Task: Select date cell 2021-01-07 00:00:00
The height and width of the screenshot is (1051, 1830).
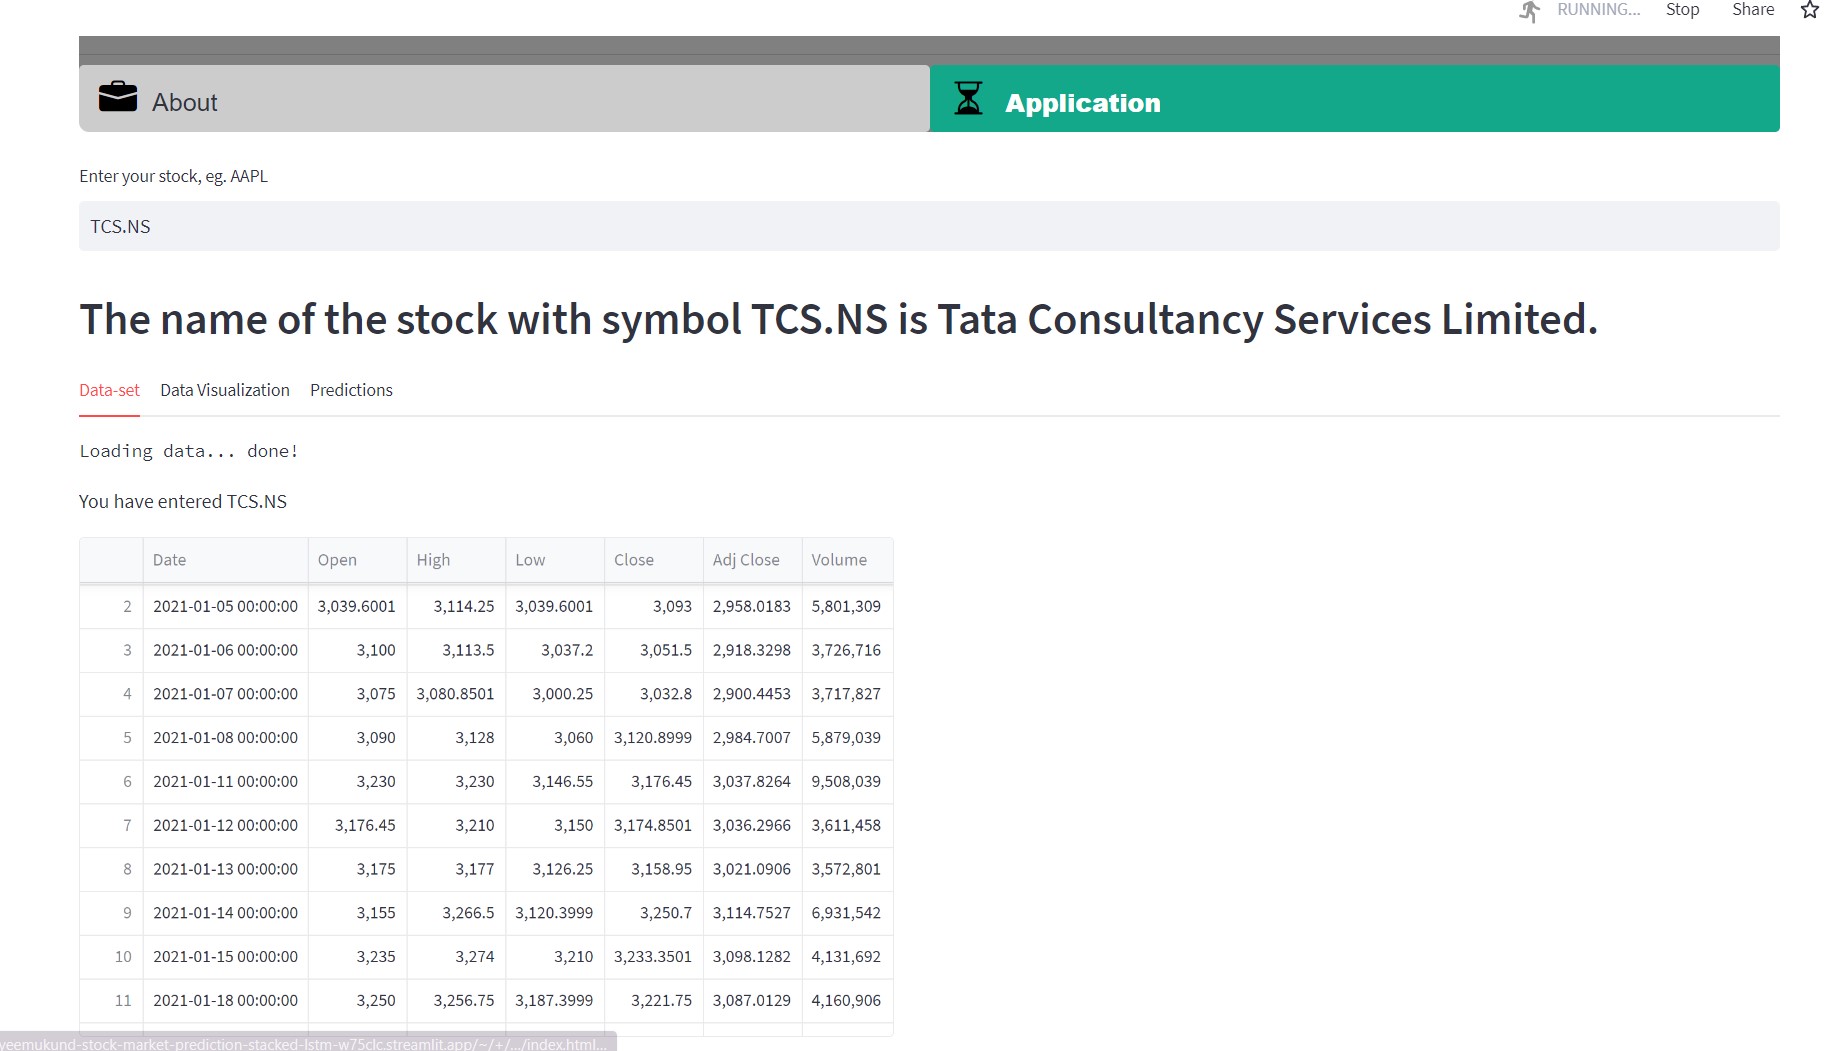Action: point(226,694)
